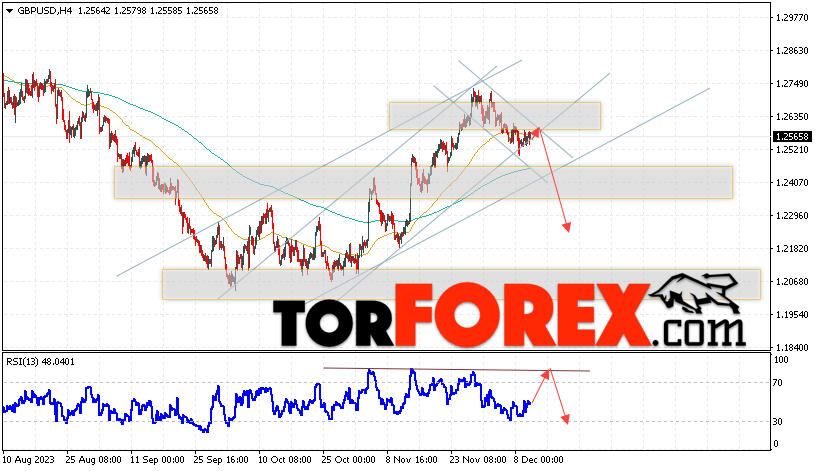Click the 1.18400 price axis label
816x471 pixels.
[792, 348]
